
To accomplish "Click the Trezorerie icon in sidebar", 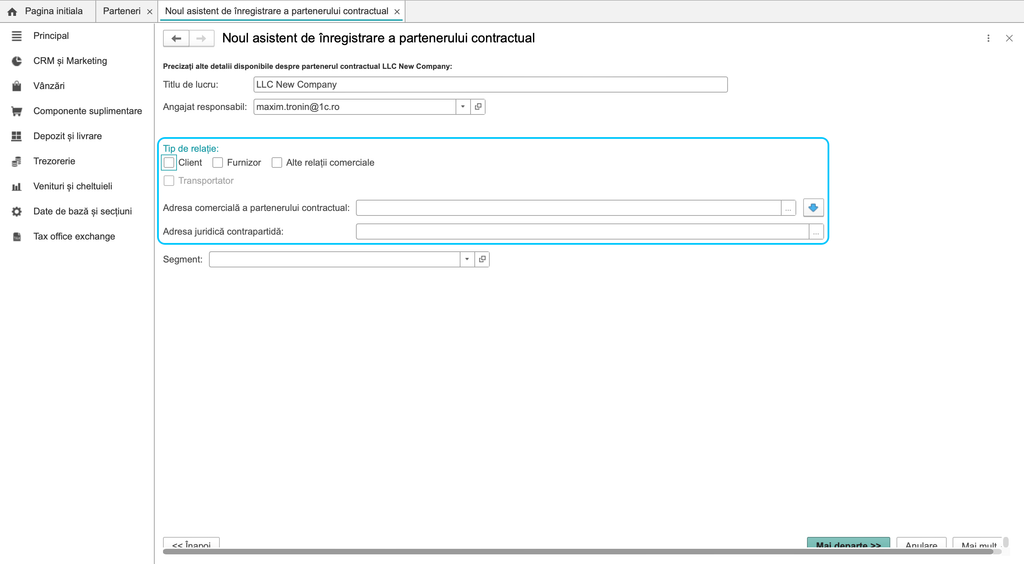I will coord(17,161).
